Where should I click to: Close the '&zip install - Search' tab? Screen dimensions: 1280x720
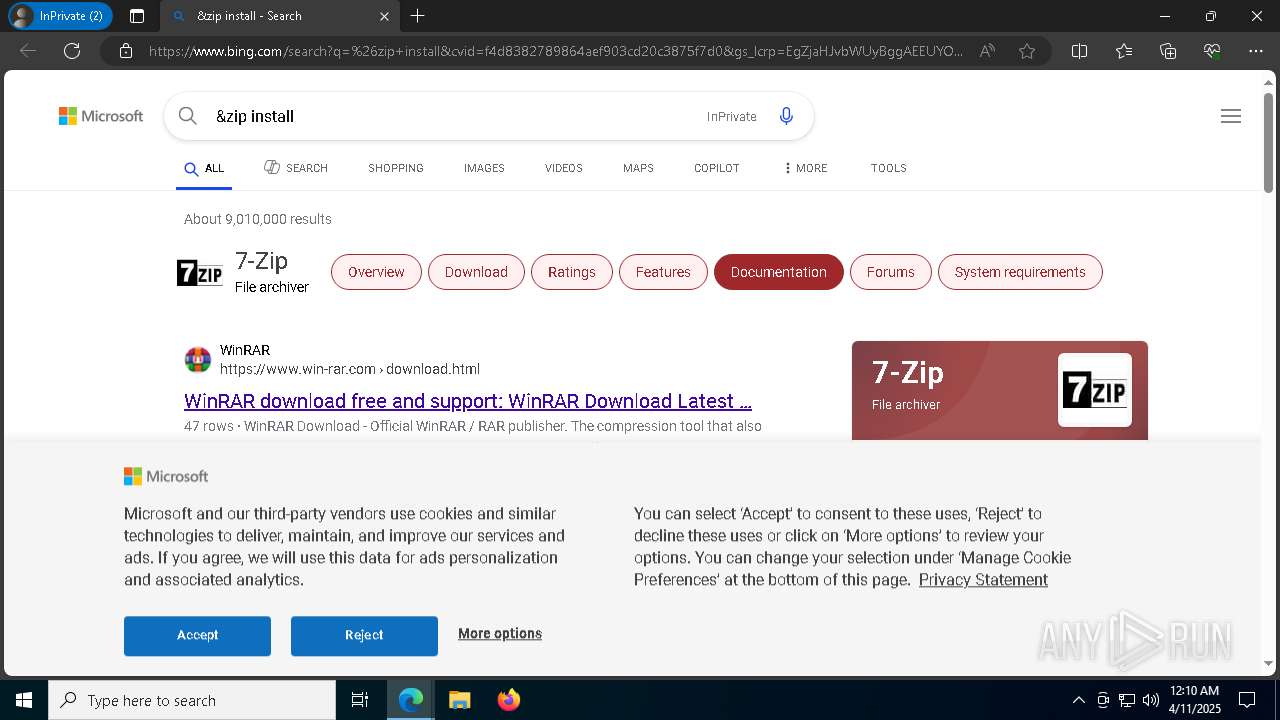point(385,16)
